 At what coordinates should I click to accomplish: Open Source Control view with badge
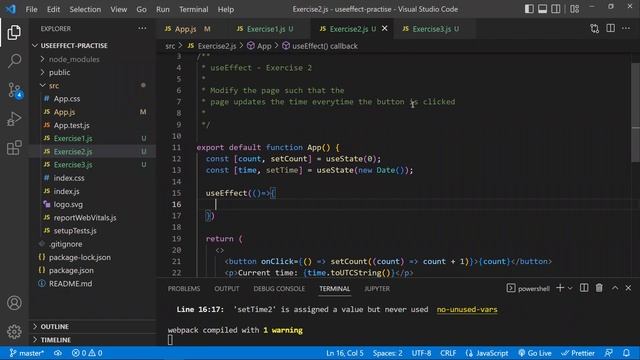(x=15, y=90)
